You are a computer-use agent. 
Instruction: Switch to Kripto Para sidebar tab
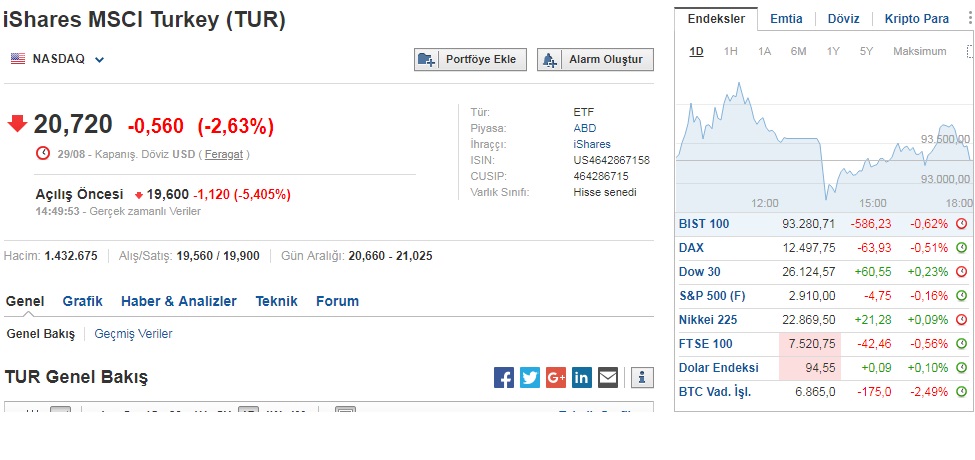click(x=917, y=19)
